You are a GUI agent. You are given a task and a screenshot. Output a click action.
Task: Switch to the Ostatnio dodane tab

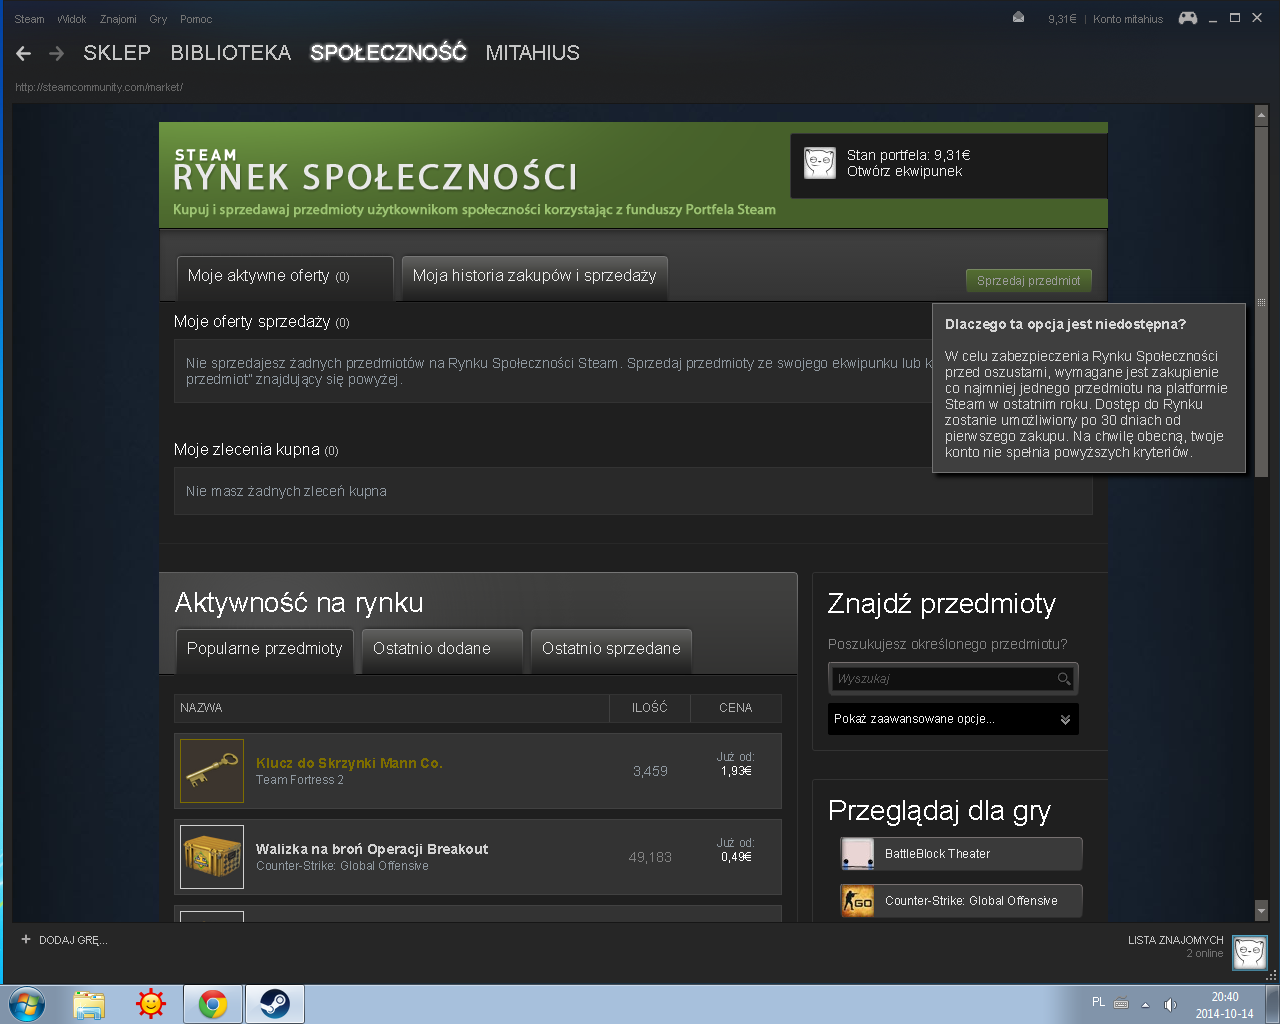pyautogui.click(x=442, y=650)
